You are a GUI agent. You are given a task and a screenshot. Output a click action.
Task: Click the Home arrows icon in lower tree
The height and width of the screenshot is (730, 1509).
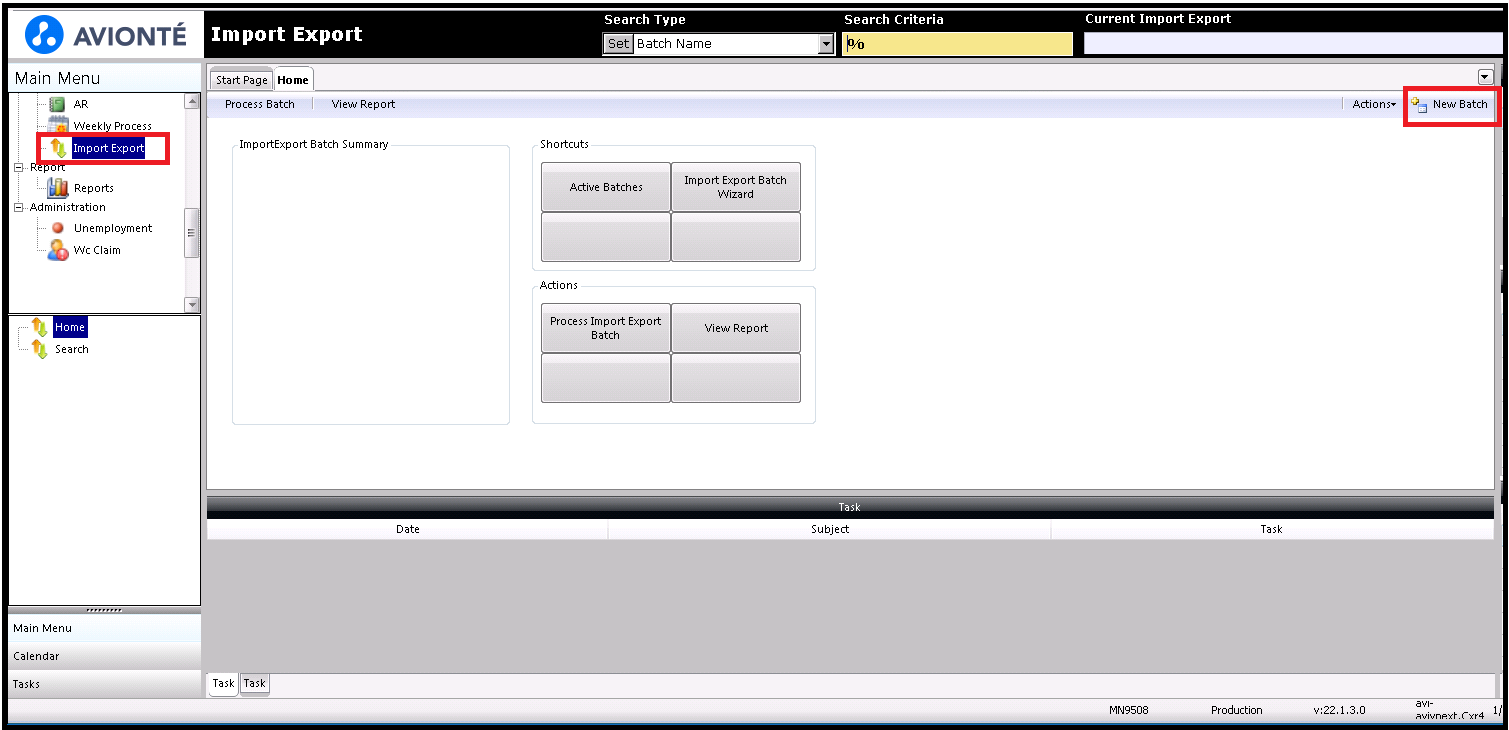[39, 327]
